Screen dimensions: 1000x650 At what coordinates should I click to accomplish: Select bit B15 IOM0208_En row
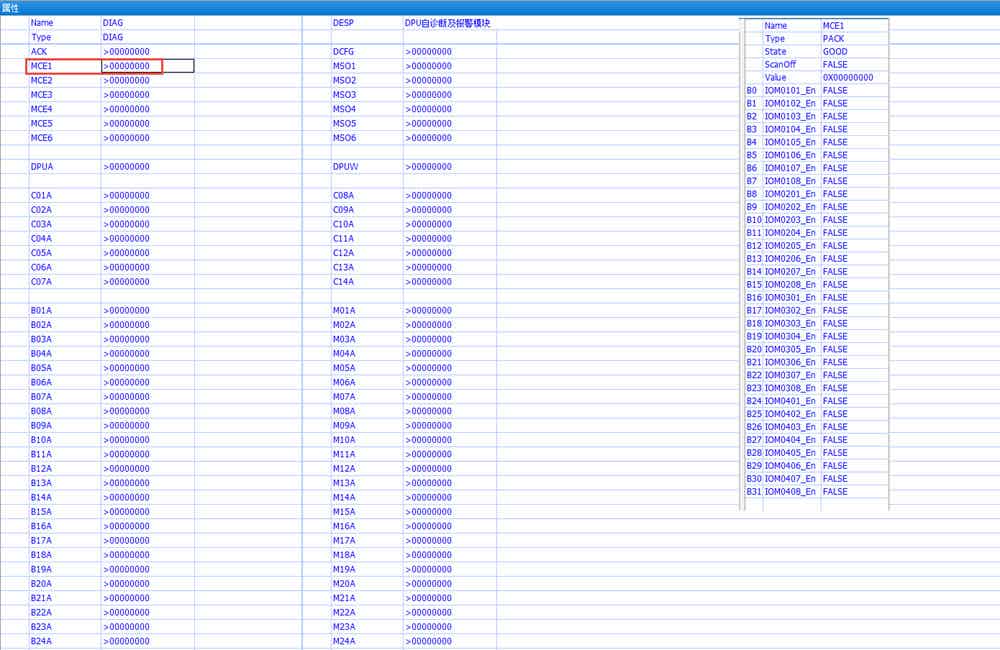point(816,284)
